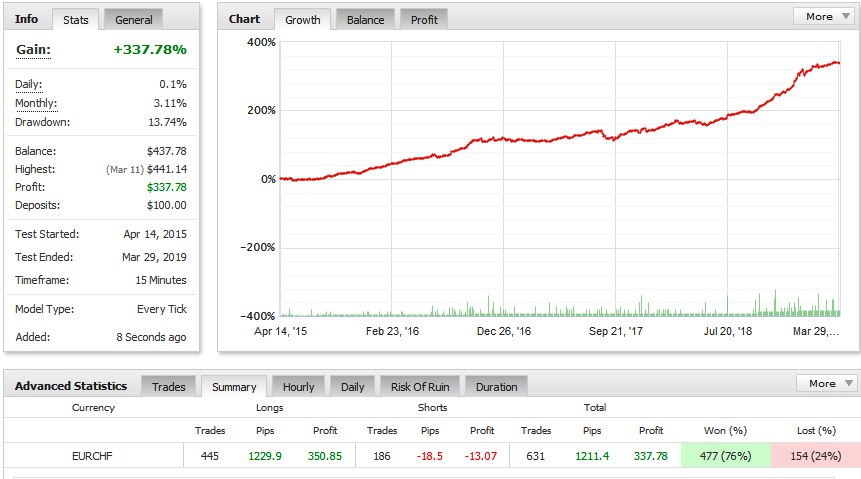
Task: Expand Advanced Statistics More dropdown
Action: pyautogui.click(x=829, y=383)
